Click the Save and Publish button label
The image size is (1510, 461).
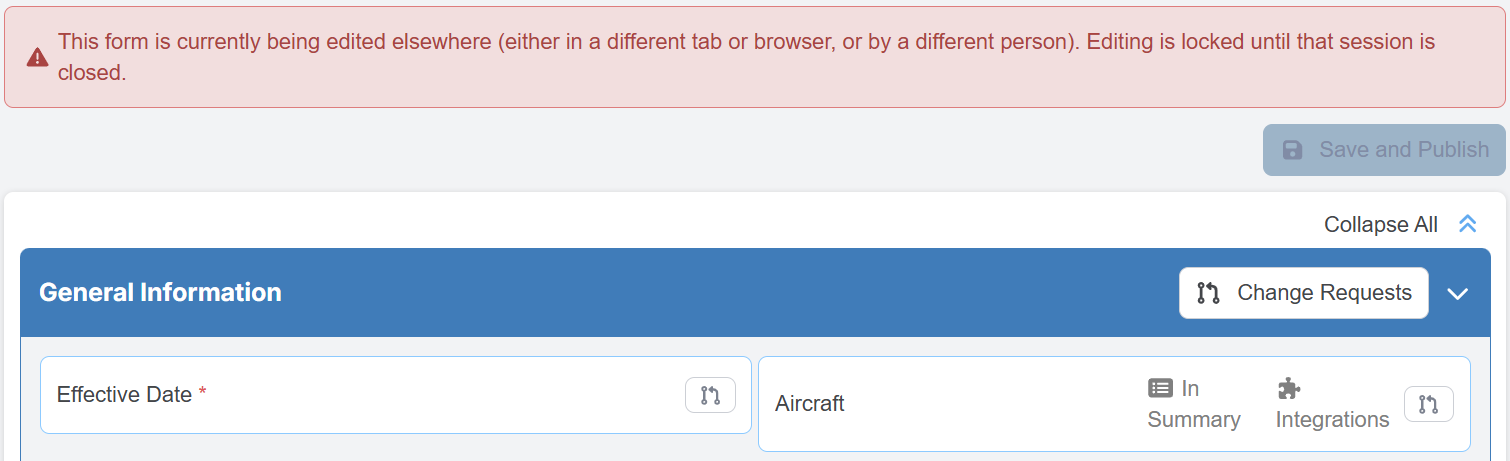click(x=1404, y=150)
